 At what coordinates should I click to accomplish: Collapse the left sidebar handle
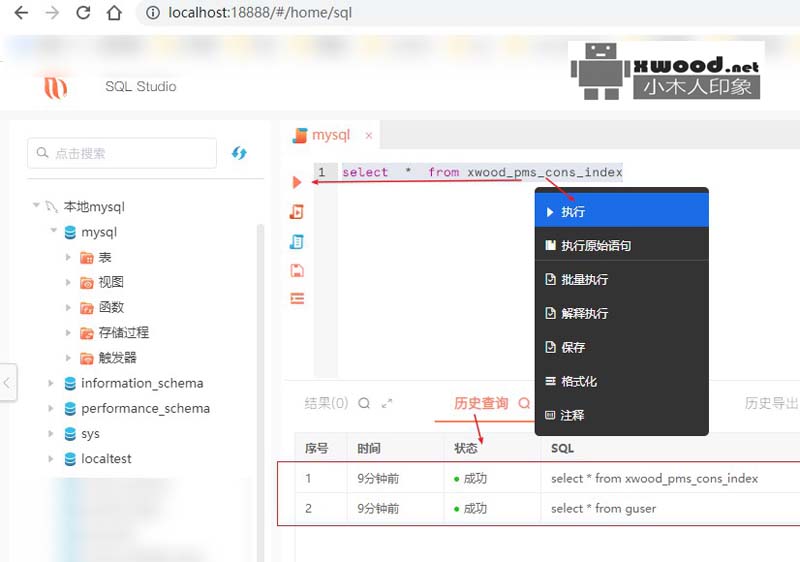coord(7,382)
